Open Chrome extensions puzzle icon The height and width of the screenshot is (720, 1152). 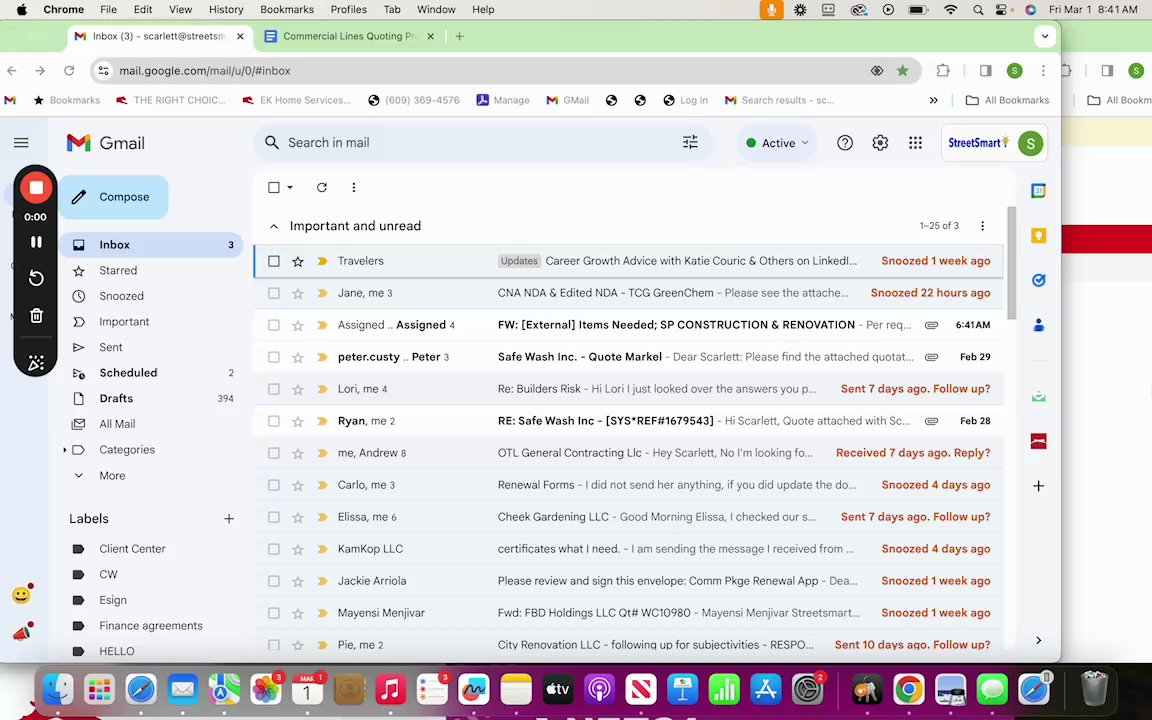943,71
